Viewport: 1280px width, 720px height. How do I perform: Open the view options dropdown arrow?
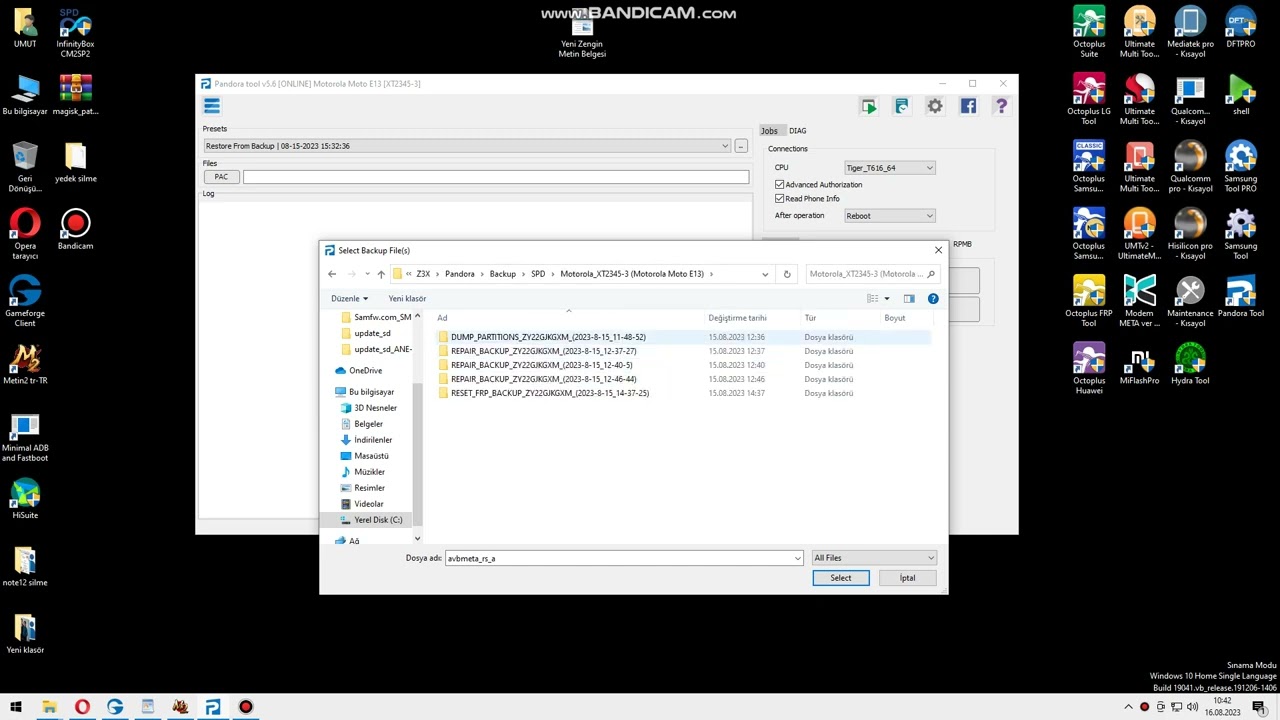tap(887, 298)
